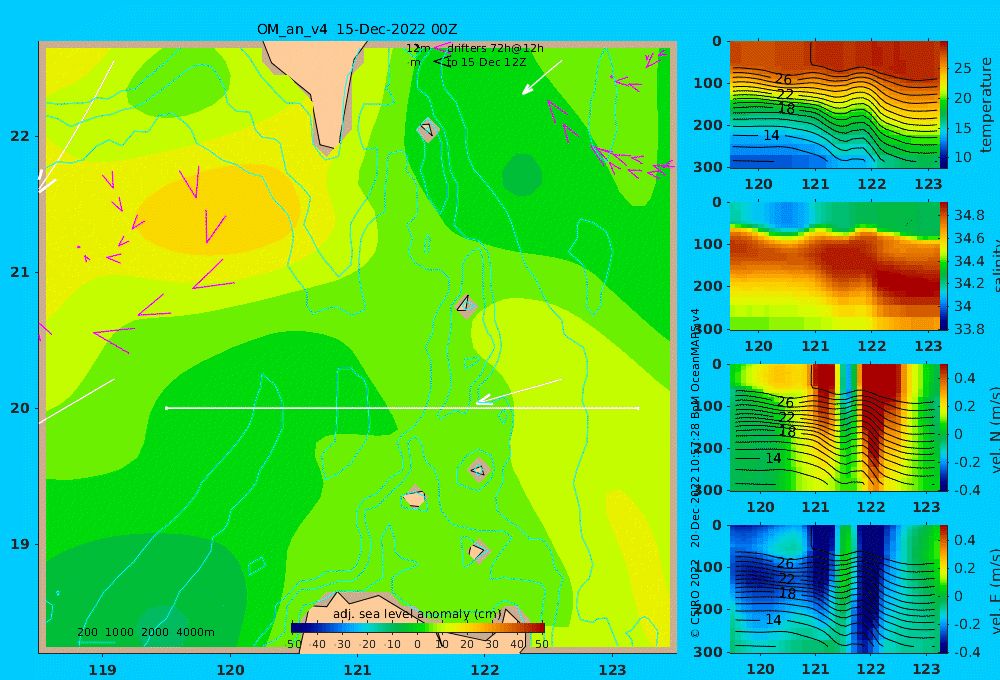Select latitude tick 19 on main map axis
Viewport: 1000px width, 680px height.
coord(20,544)
